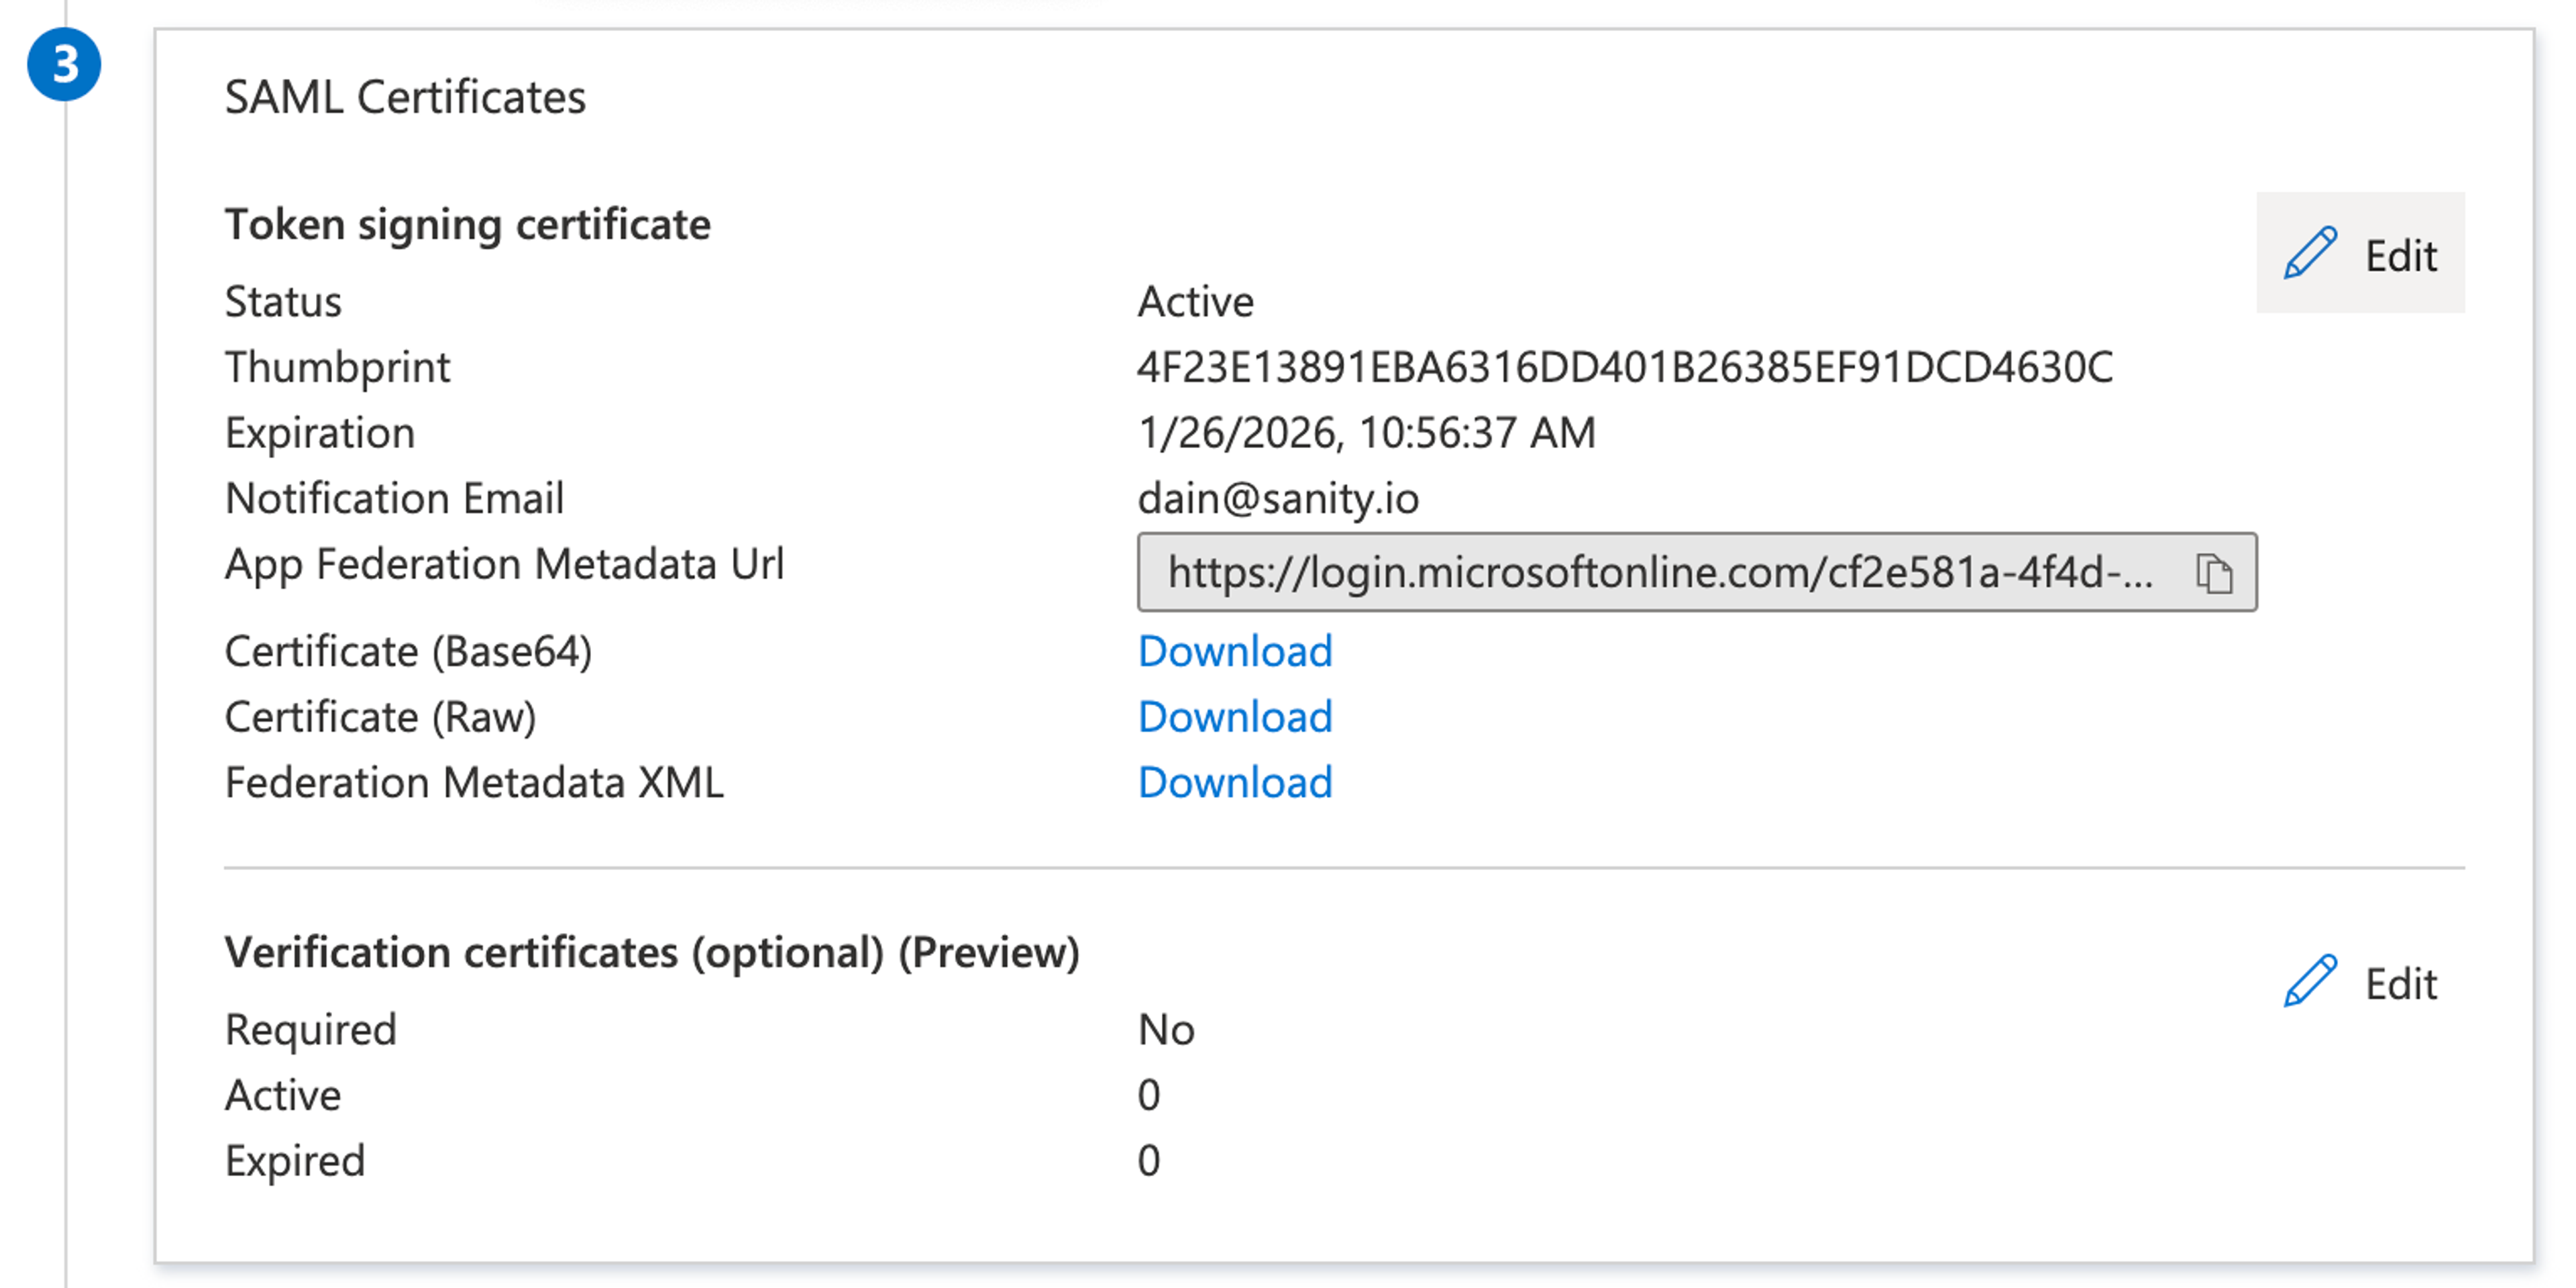2576x1288 pixels.
Task: Click the Certificate (Base64) label
Action: pyautogui.click(x=408, y=651)
